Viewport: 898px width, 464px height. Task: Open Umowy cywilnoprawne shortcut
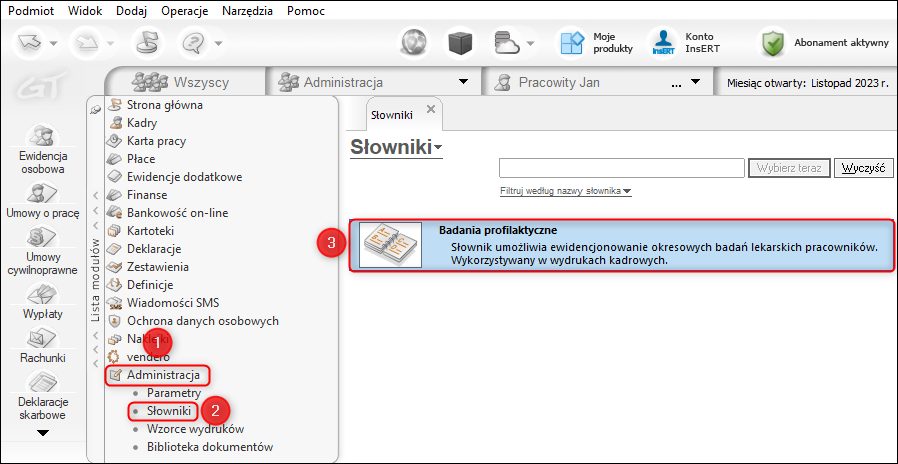[x=43, y=250]
